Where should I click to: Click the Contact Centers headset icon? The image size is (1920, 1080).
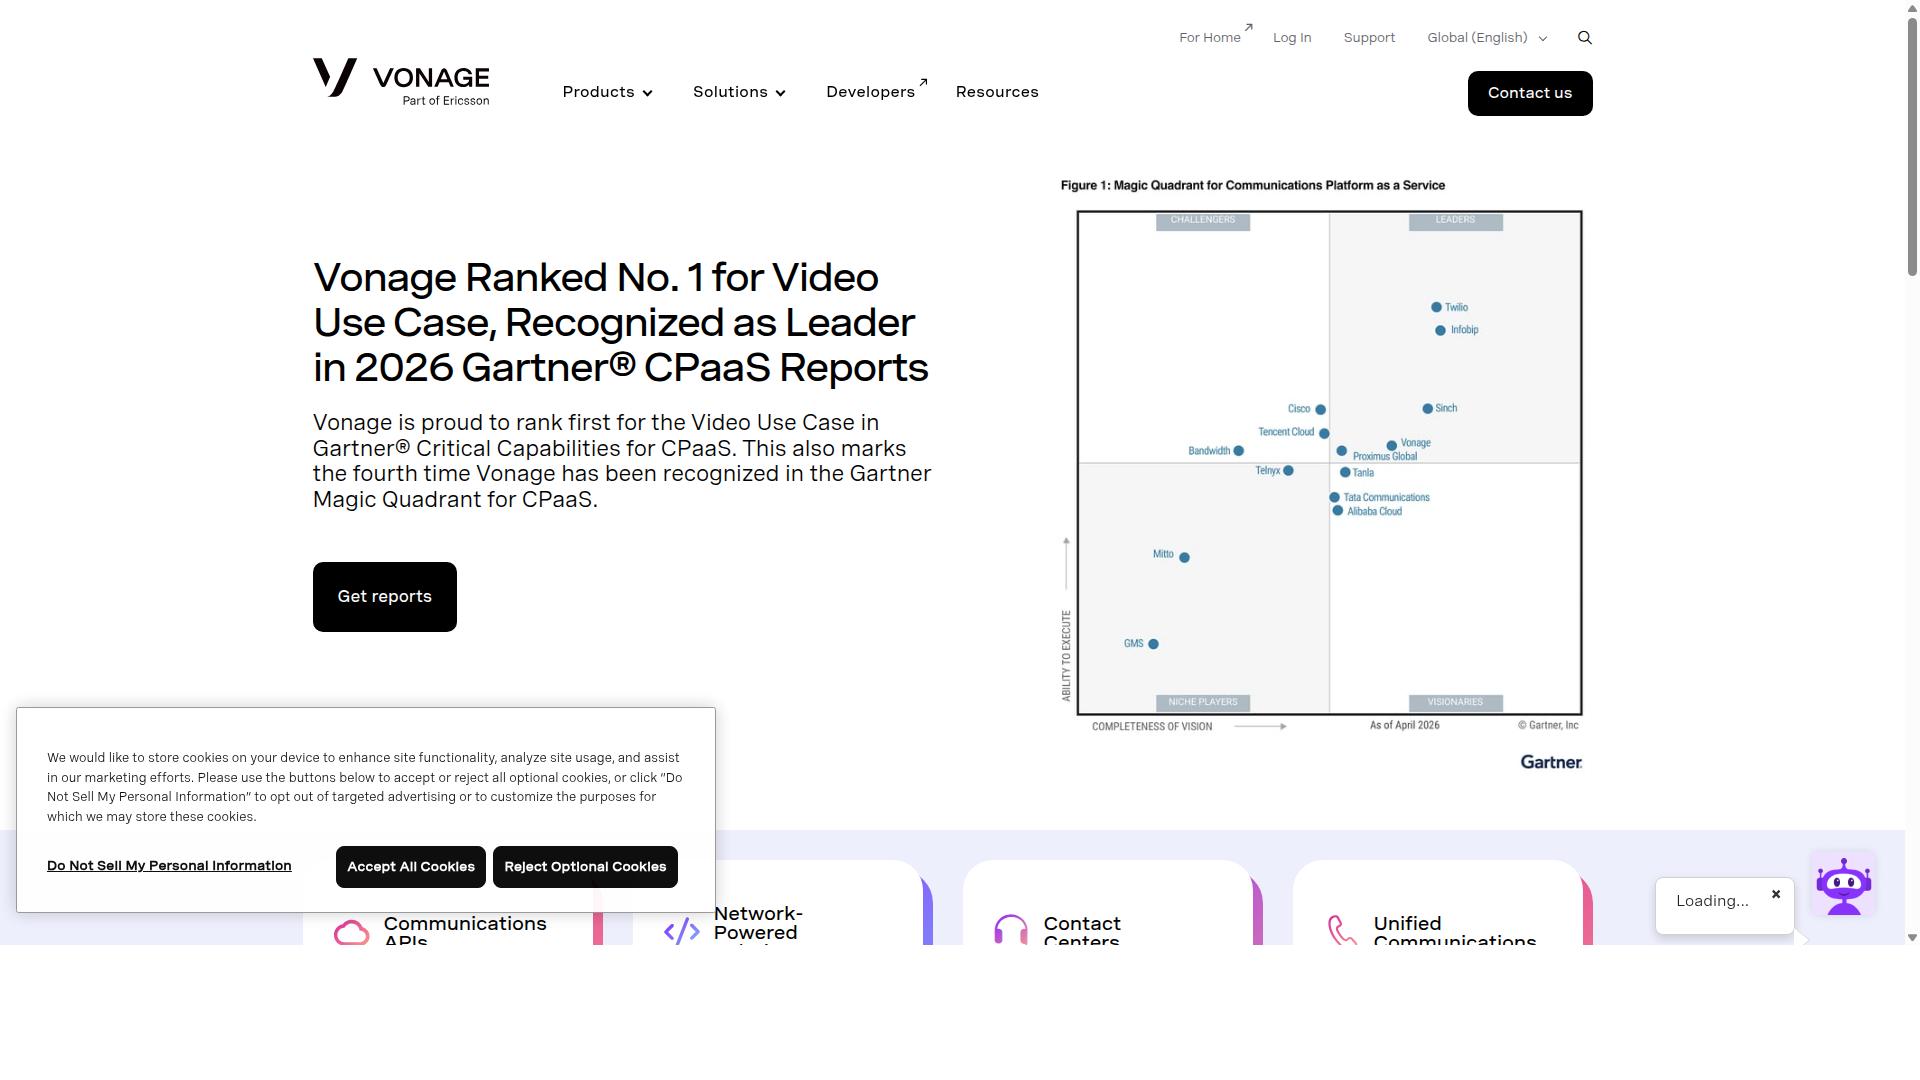tap(1011, 929)
